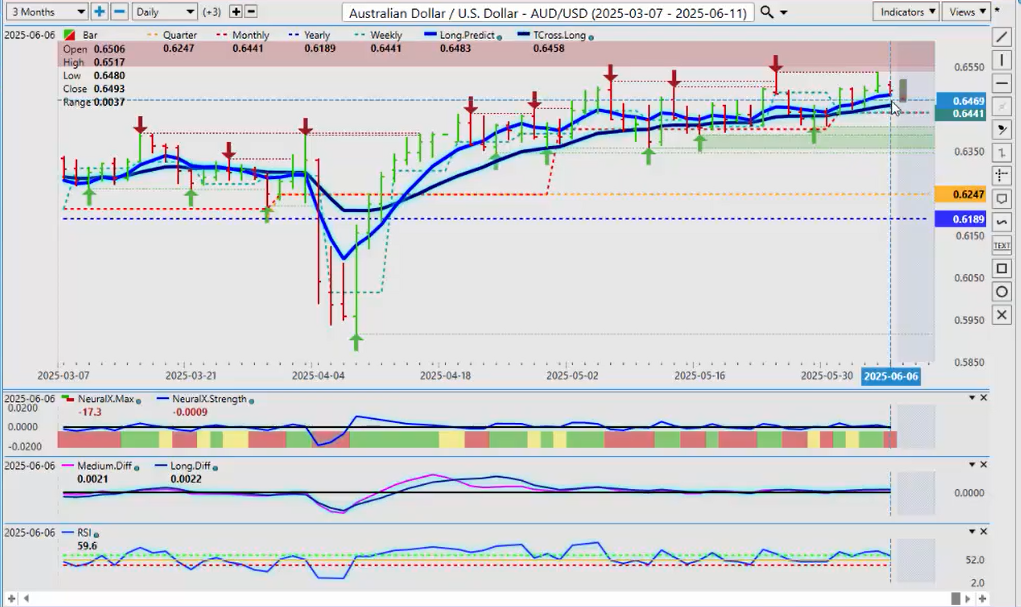Click the RSI value 59.6
Viewport: 1021px width, 607px height.
coord(87,546)
